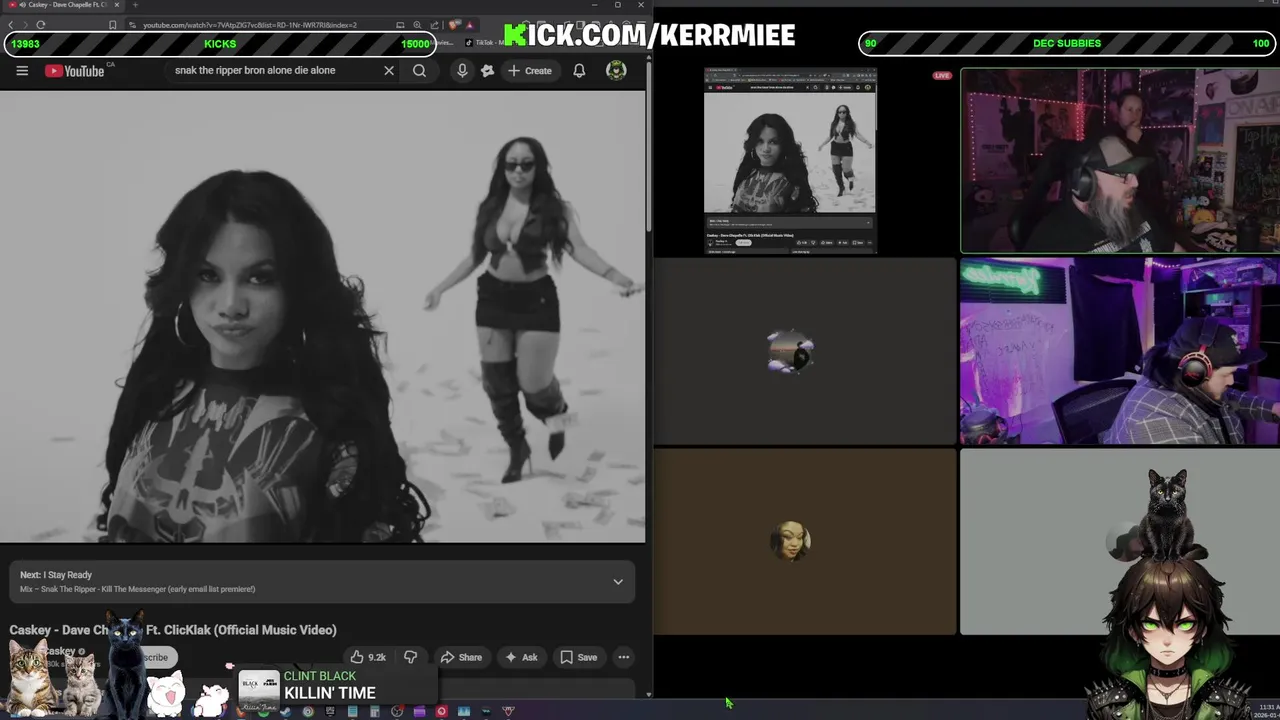Go forward in the browser
Image resolution: width=1280 pixels, height=720 pixels.
tap(26, 25)
